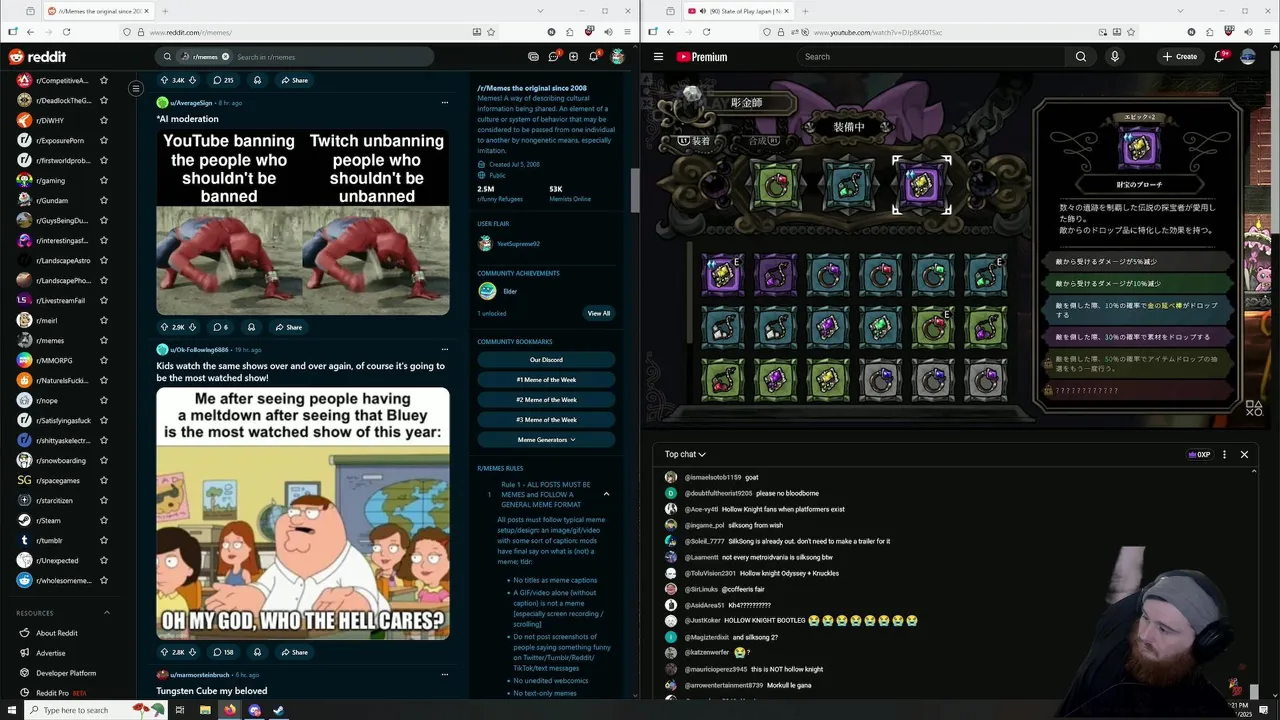Expand the Meme Generators dropdown
The width and height of the screenshot is (1280, 720).
[x=546, y=440]
